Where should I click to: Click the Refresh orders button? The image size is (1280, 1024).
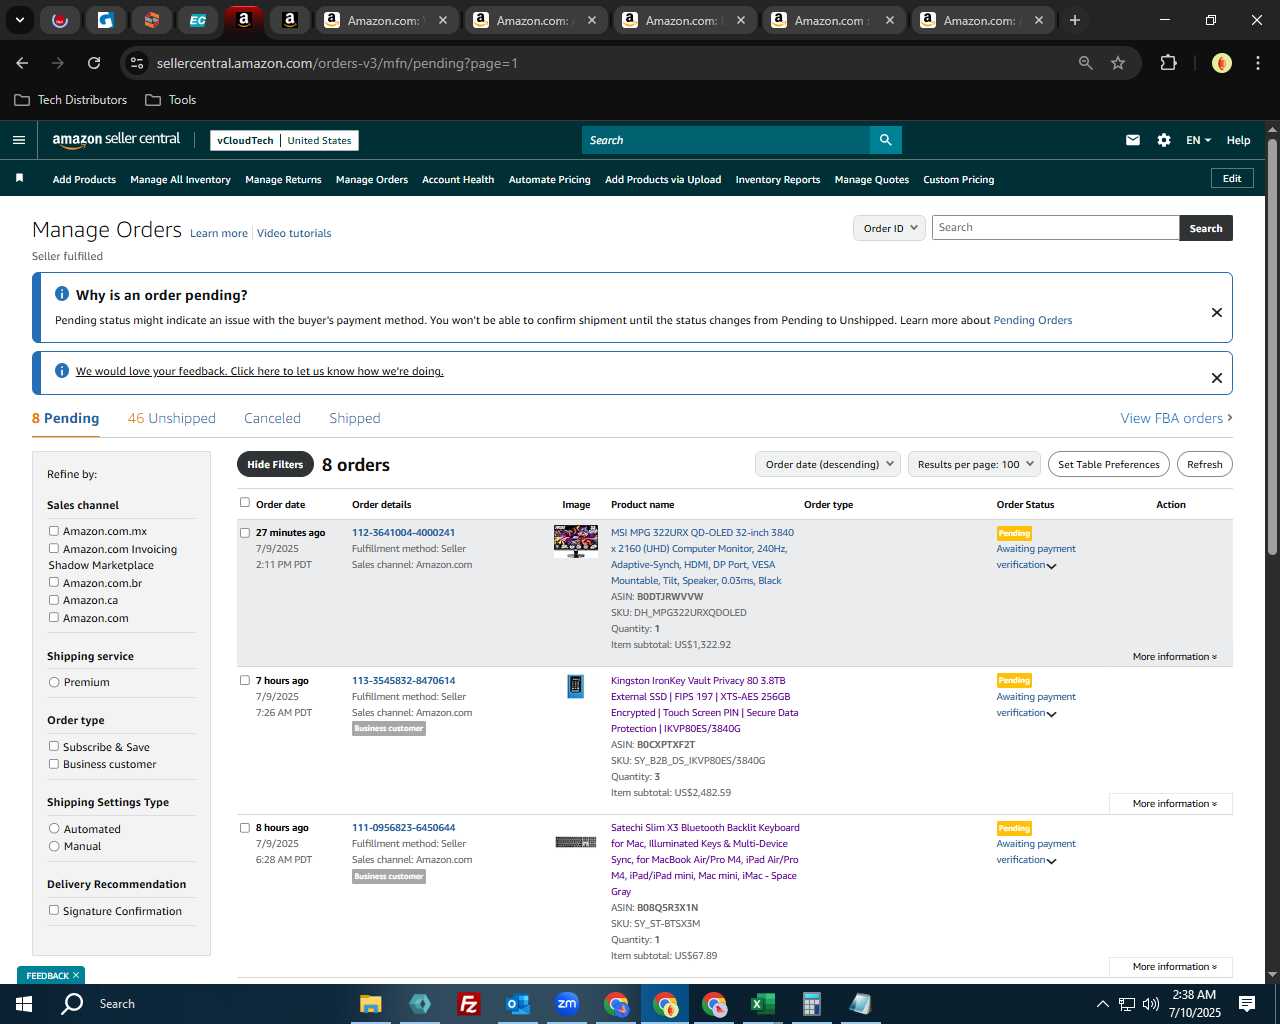1204,464
